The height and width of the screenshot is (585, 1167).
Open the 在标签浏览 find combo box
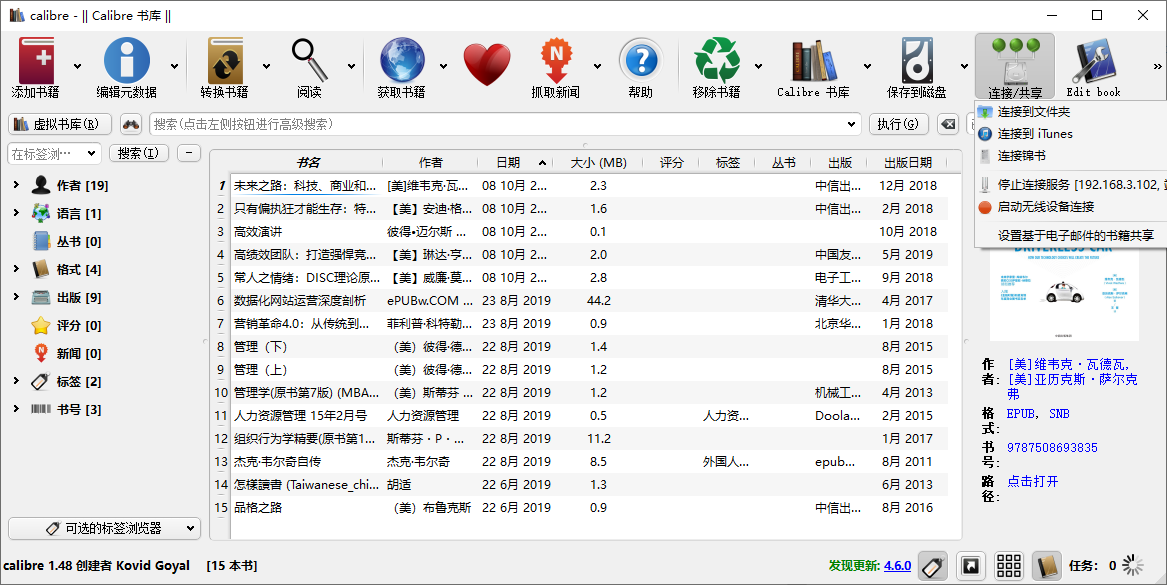(54, 153)
